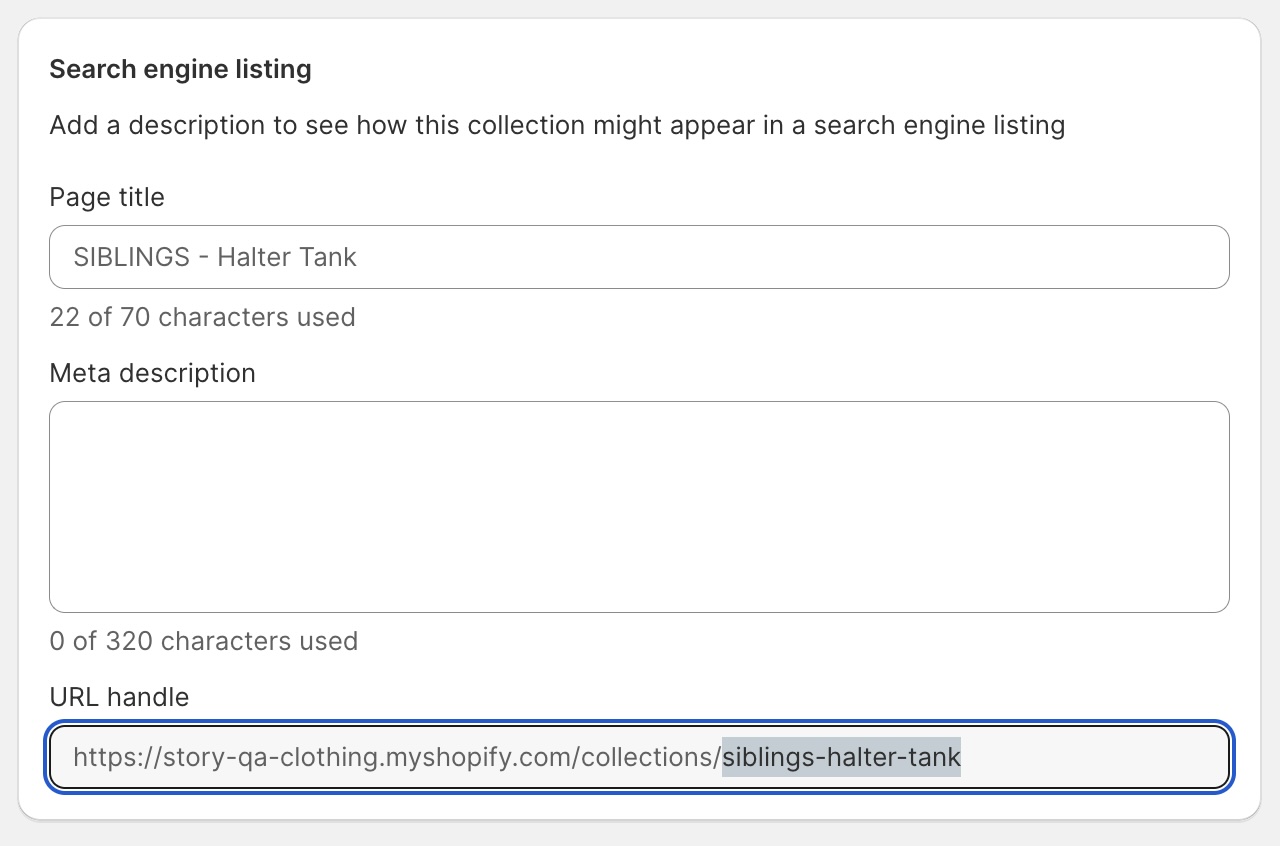Click "collections" in the URL handle field

pyautogui.click(x=649, y=757)
